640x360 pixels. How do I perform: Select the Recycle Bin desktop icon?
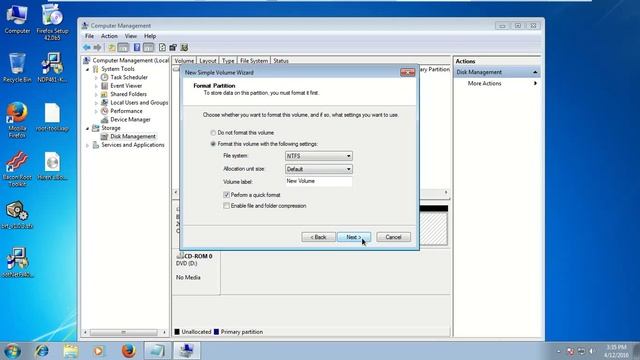tap(17, 68)
